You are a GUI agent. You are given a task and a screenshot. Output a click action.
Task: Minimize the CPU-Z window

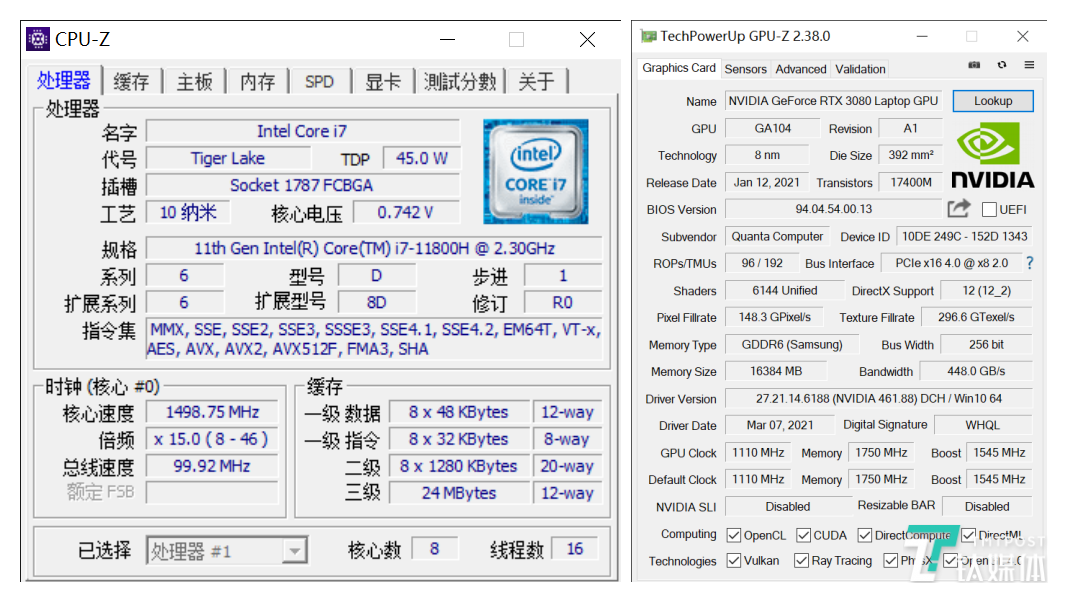(447, 39)
